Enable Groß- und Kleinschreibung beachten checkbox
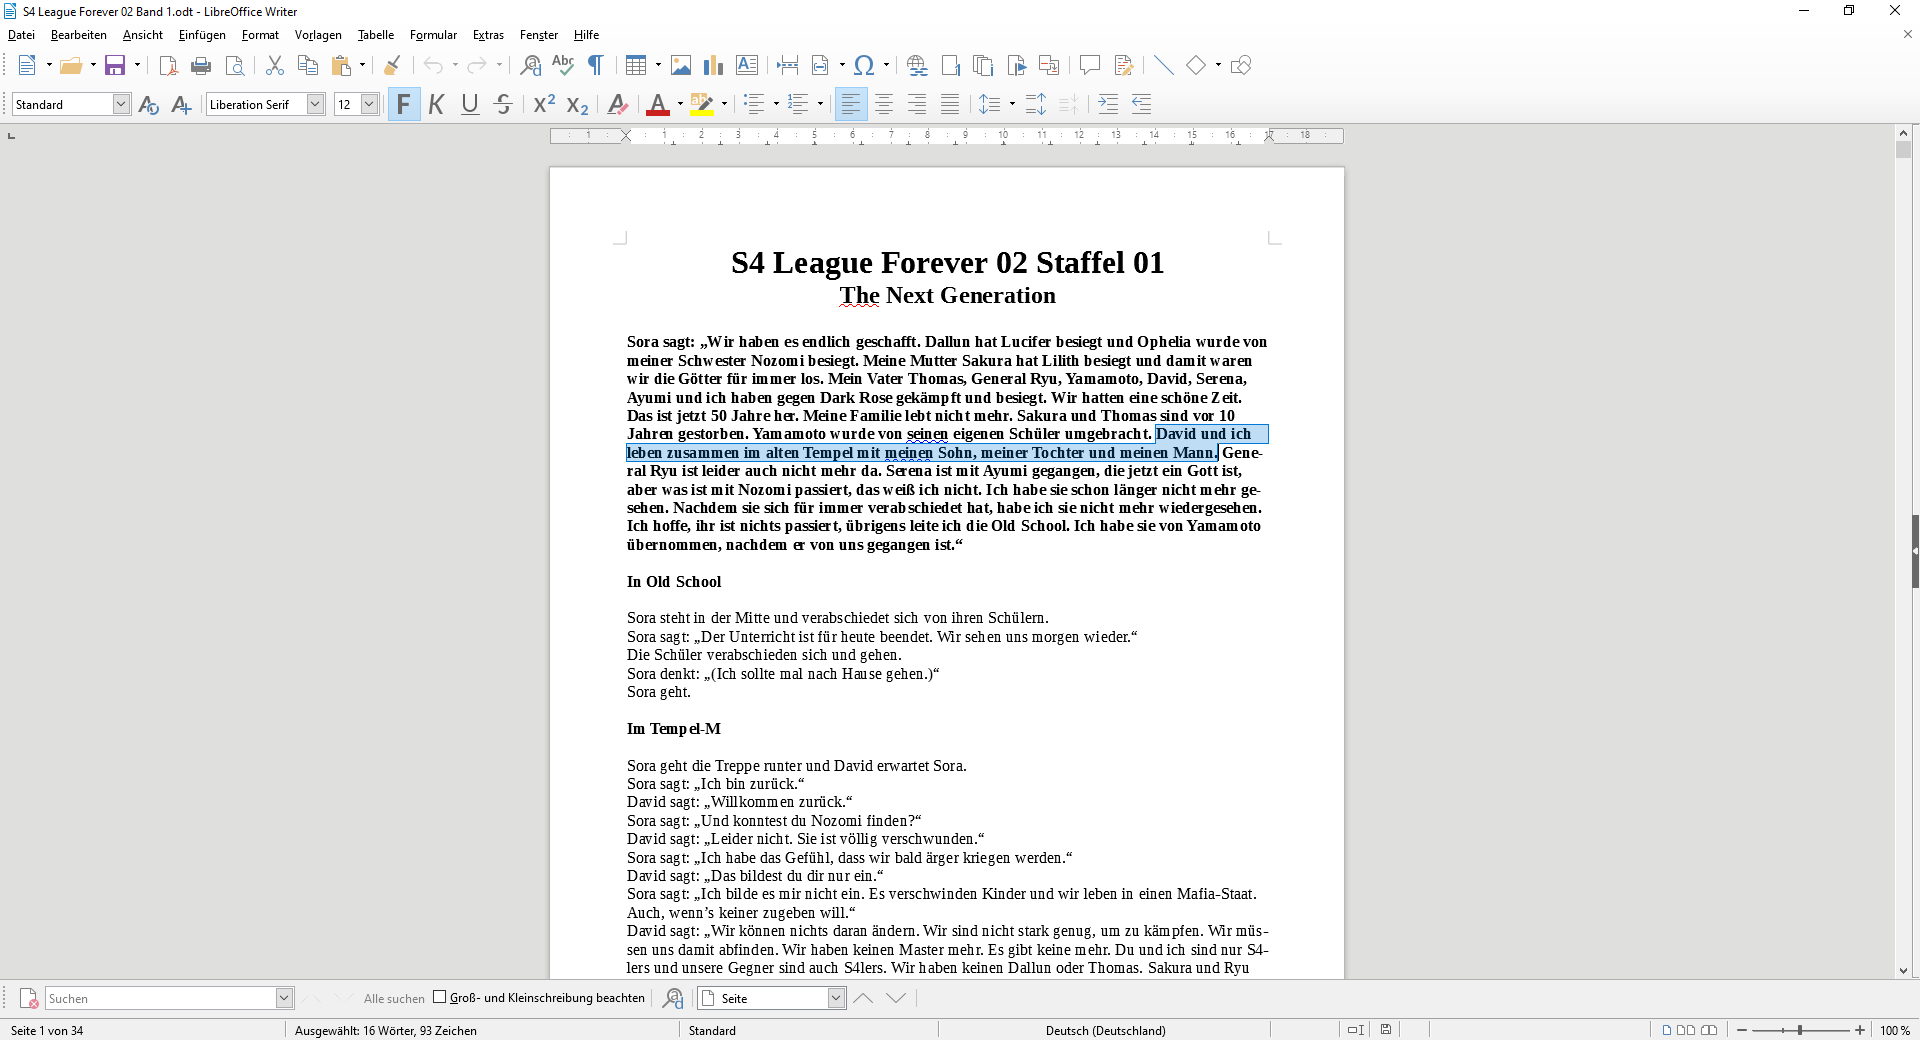 [439, 997]
